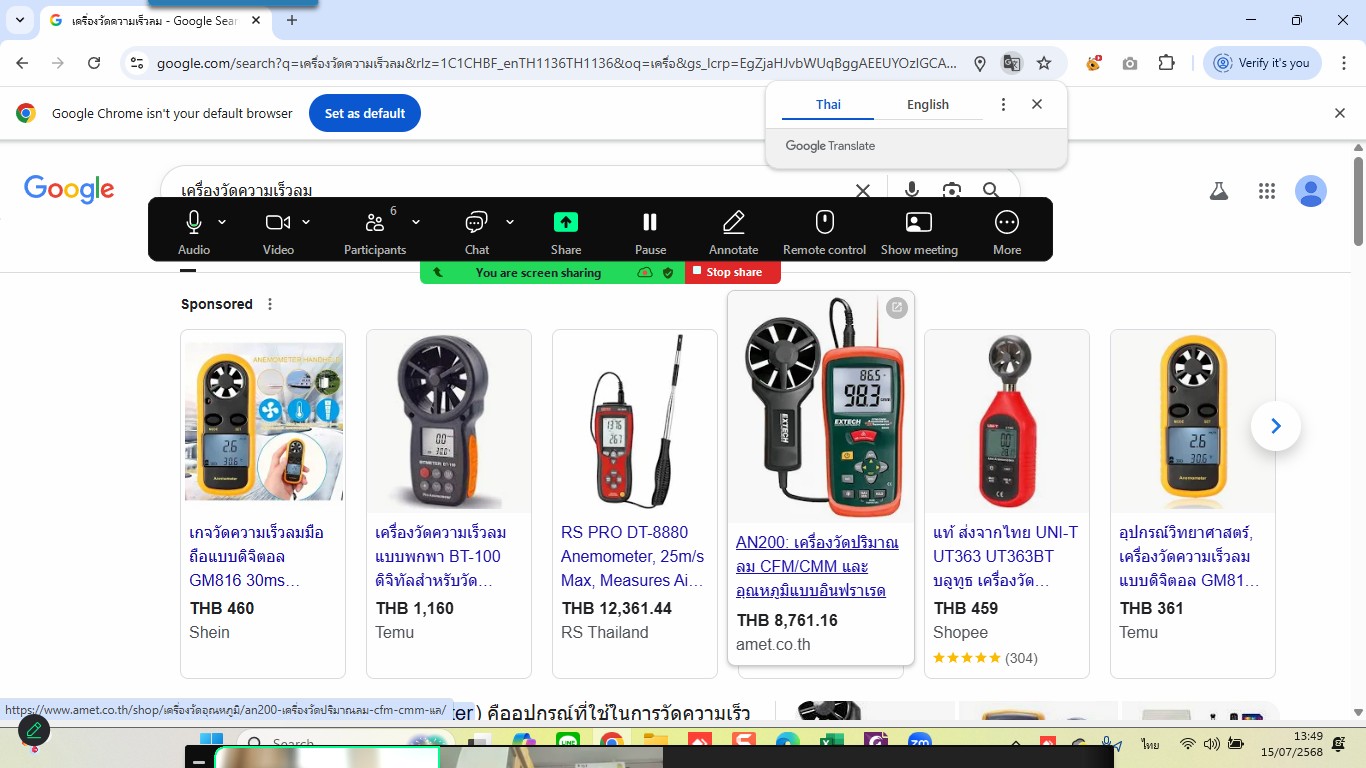Mute audio in the Zoom toolbar
Viewport: 1366px width, 768px height.
point(194,232)
